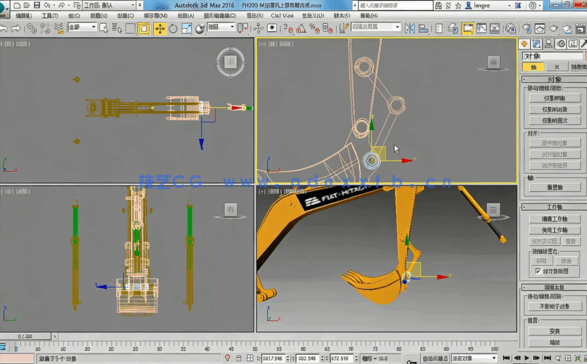Screen dimensions: 587x364
Task: Open Edit Named Selection Sets
Action: (343, 28)
